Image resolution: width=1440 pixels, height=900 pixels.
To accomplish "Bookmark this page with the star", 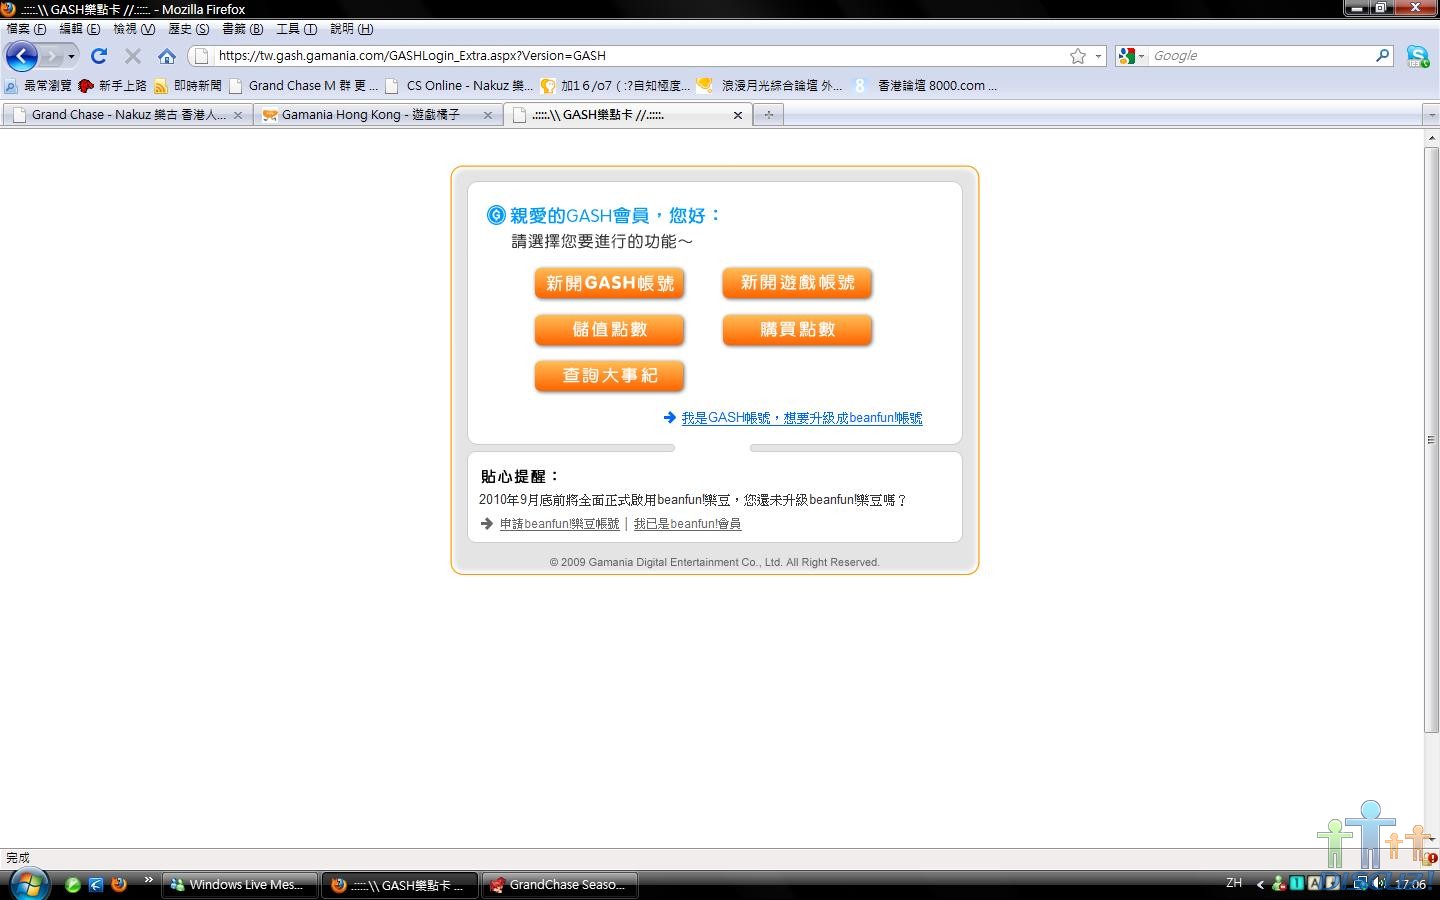I will point(1077,56).
